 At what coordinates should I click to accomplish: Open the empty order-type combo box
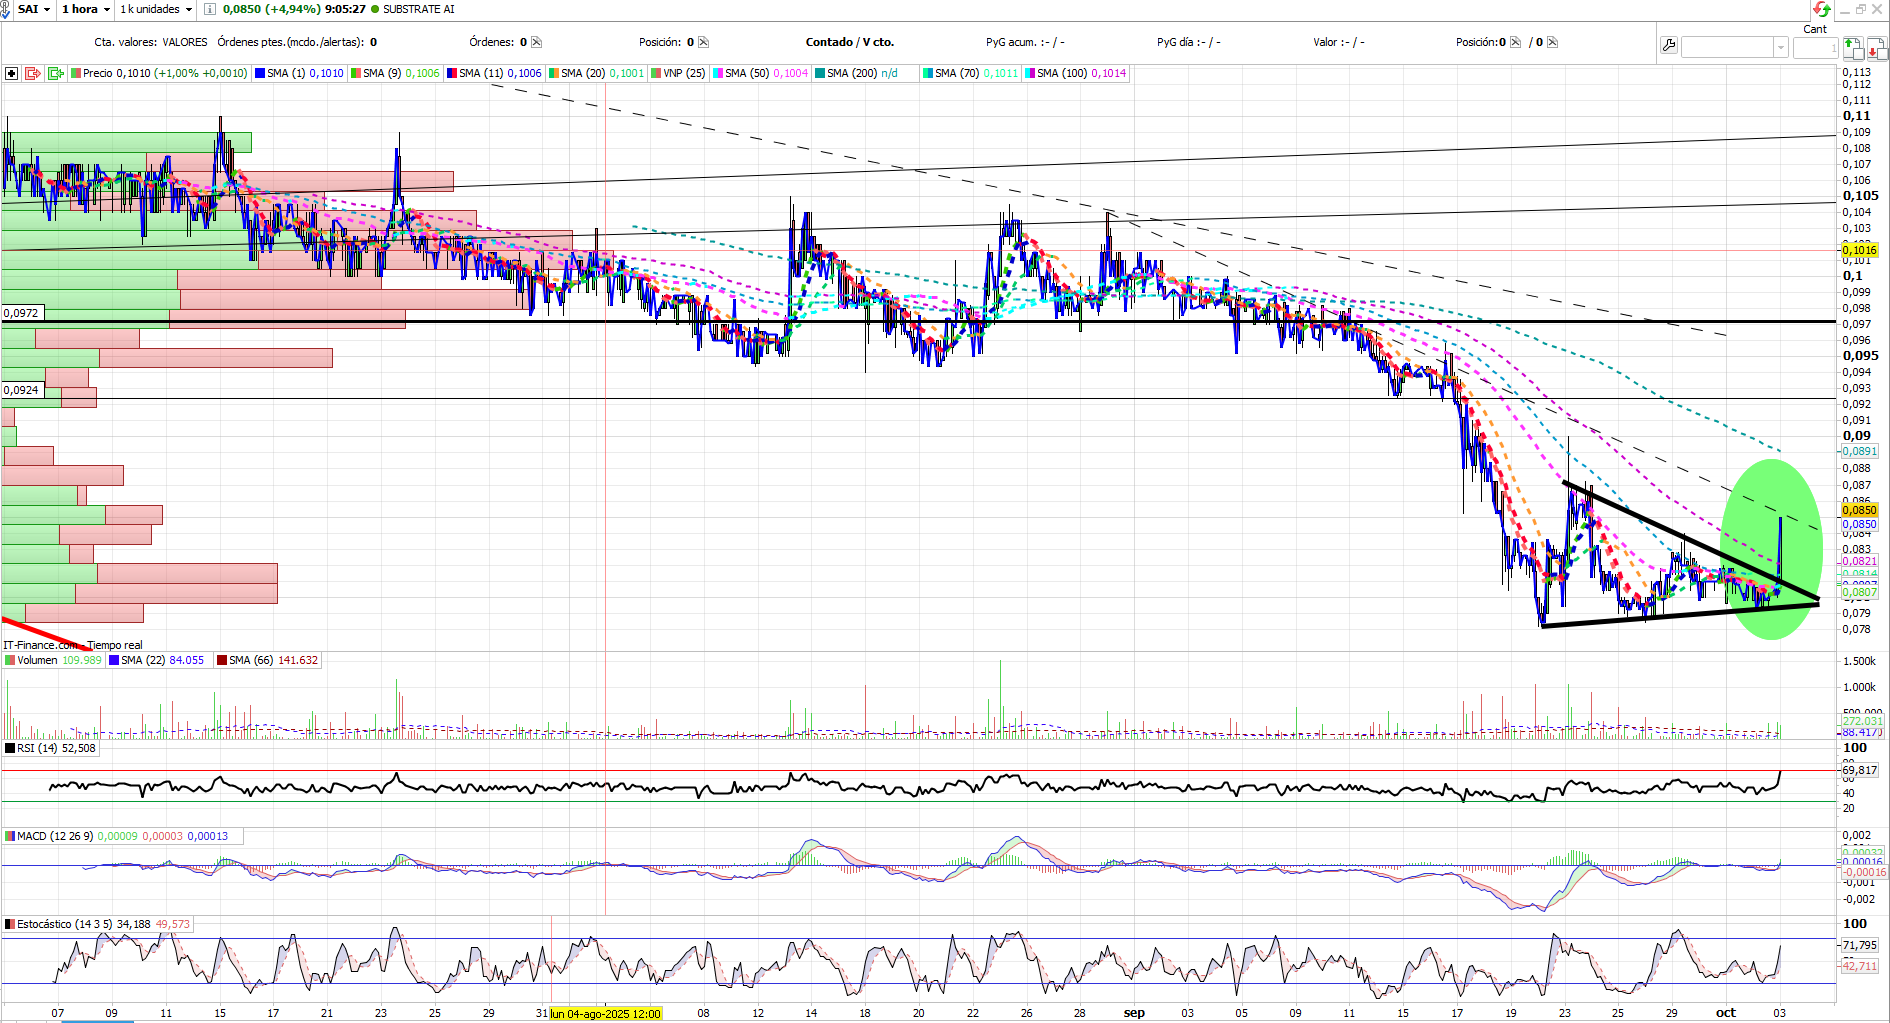coord(1734,47)
